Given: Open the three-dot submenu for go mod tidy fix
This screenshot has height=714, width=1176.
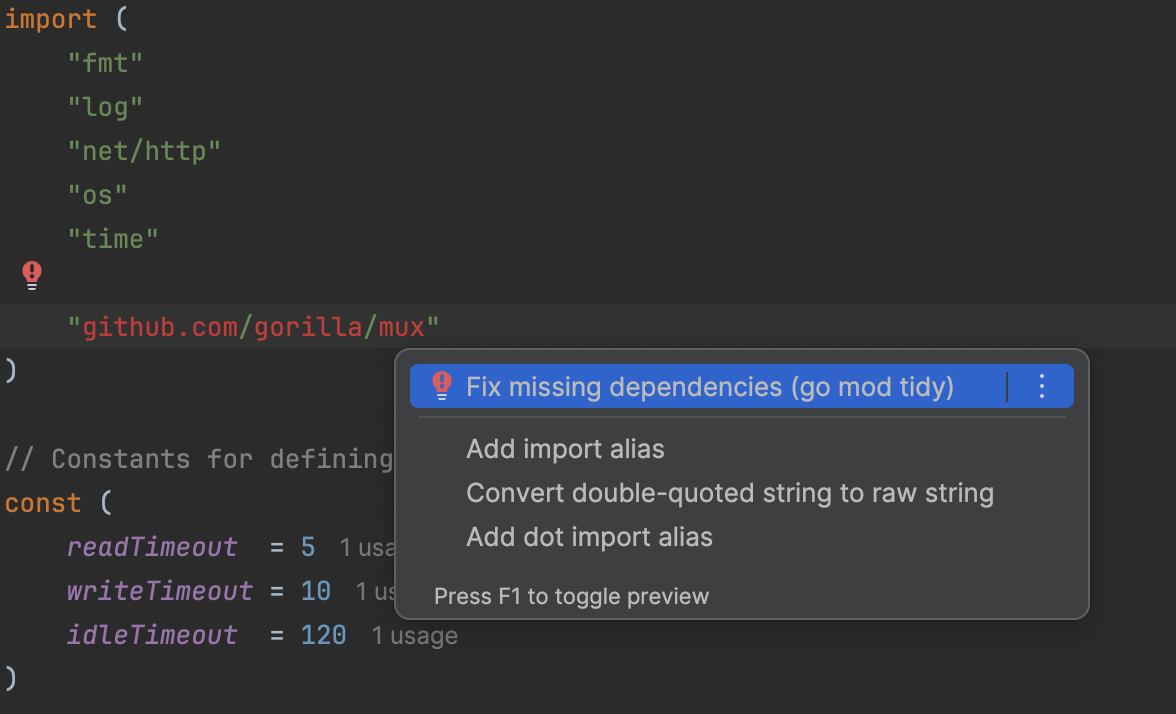Looking at the screenshot, I should 1042,386.
